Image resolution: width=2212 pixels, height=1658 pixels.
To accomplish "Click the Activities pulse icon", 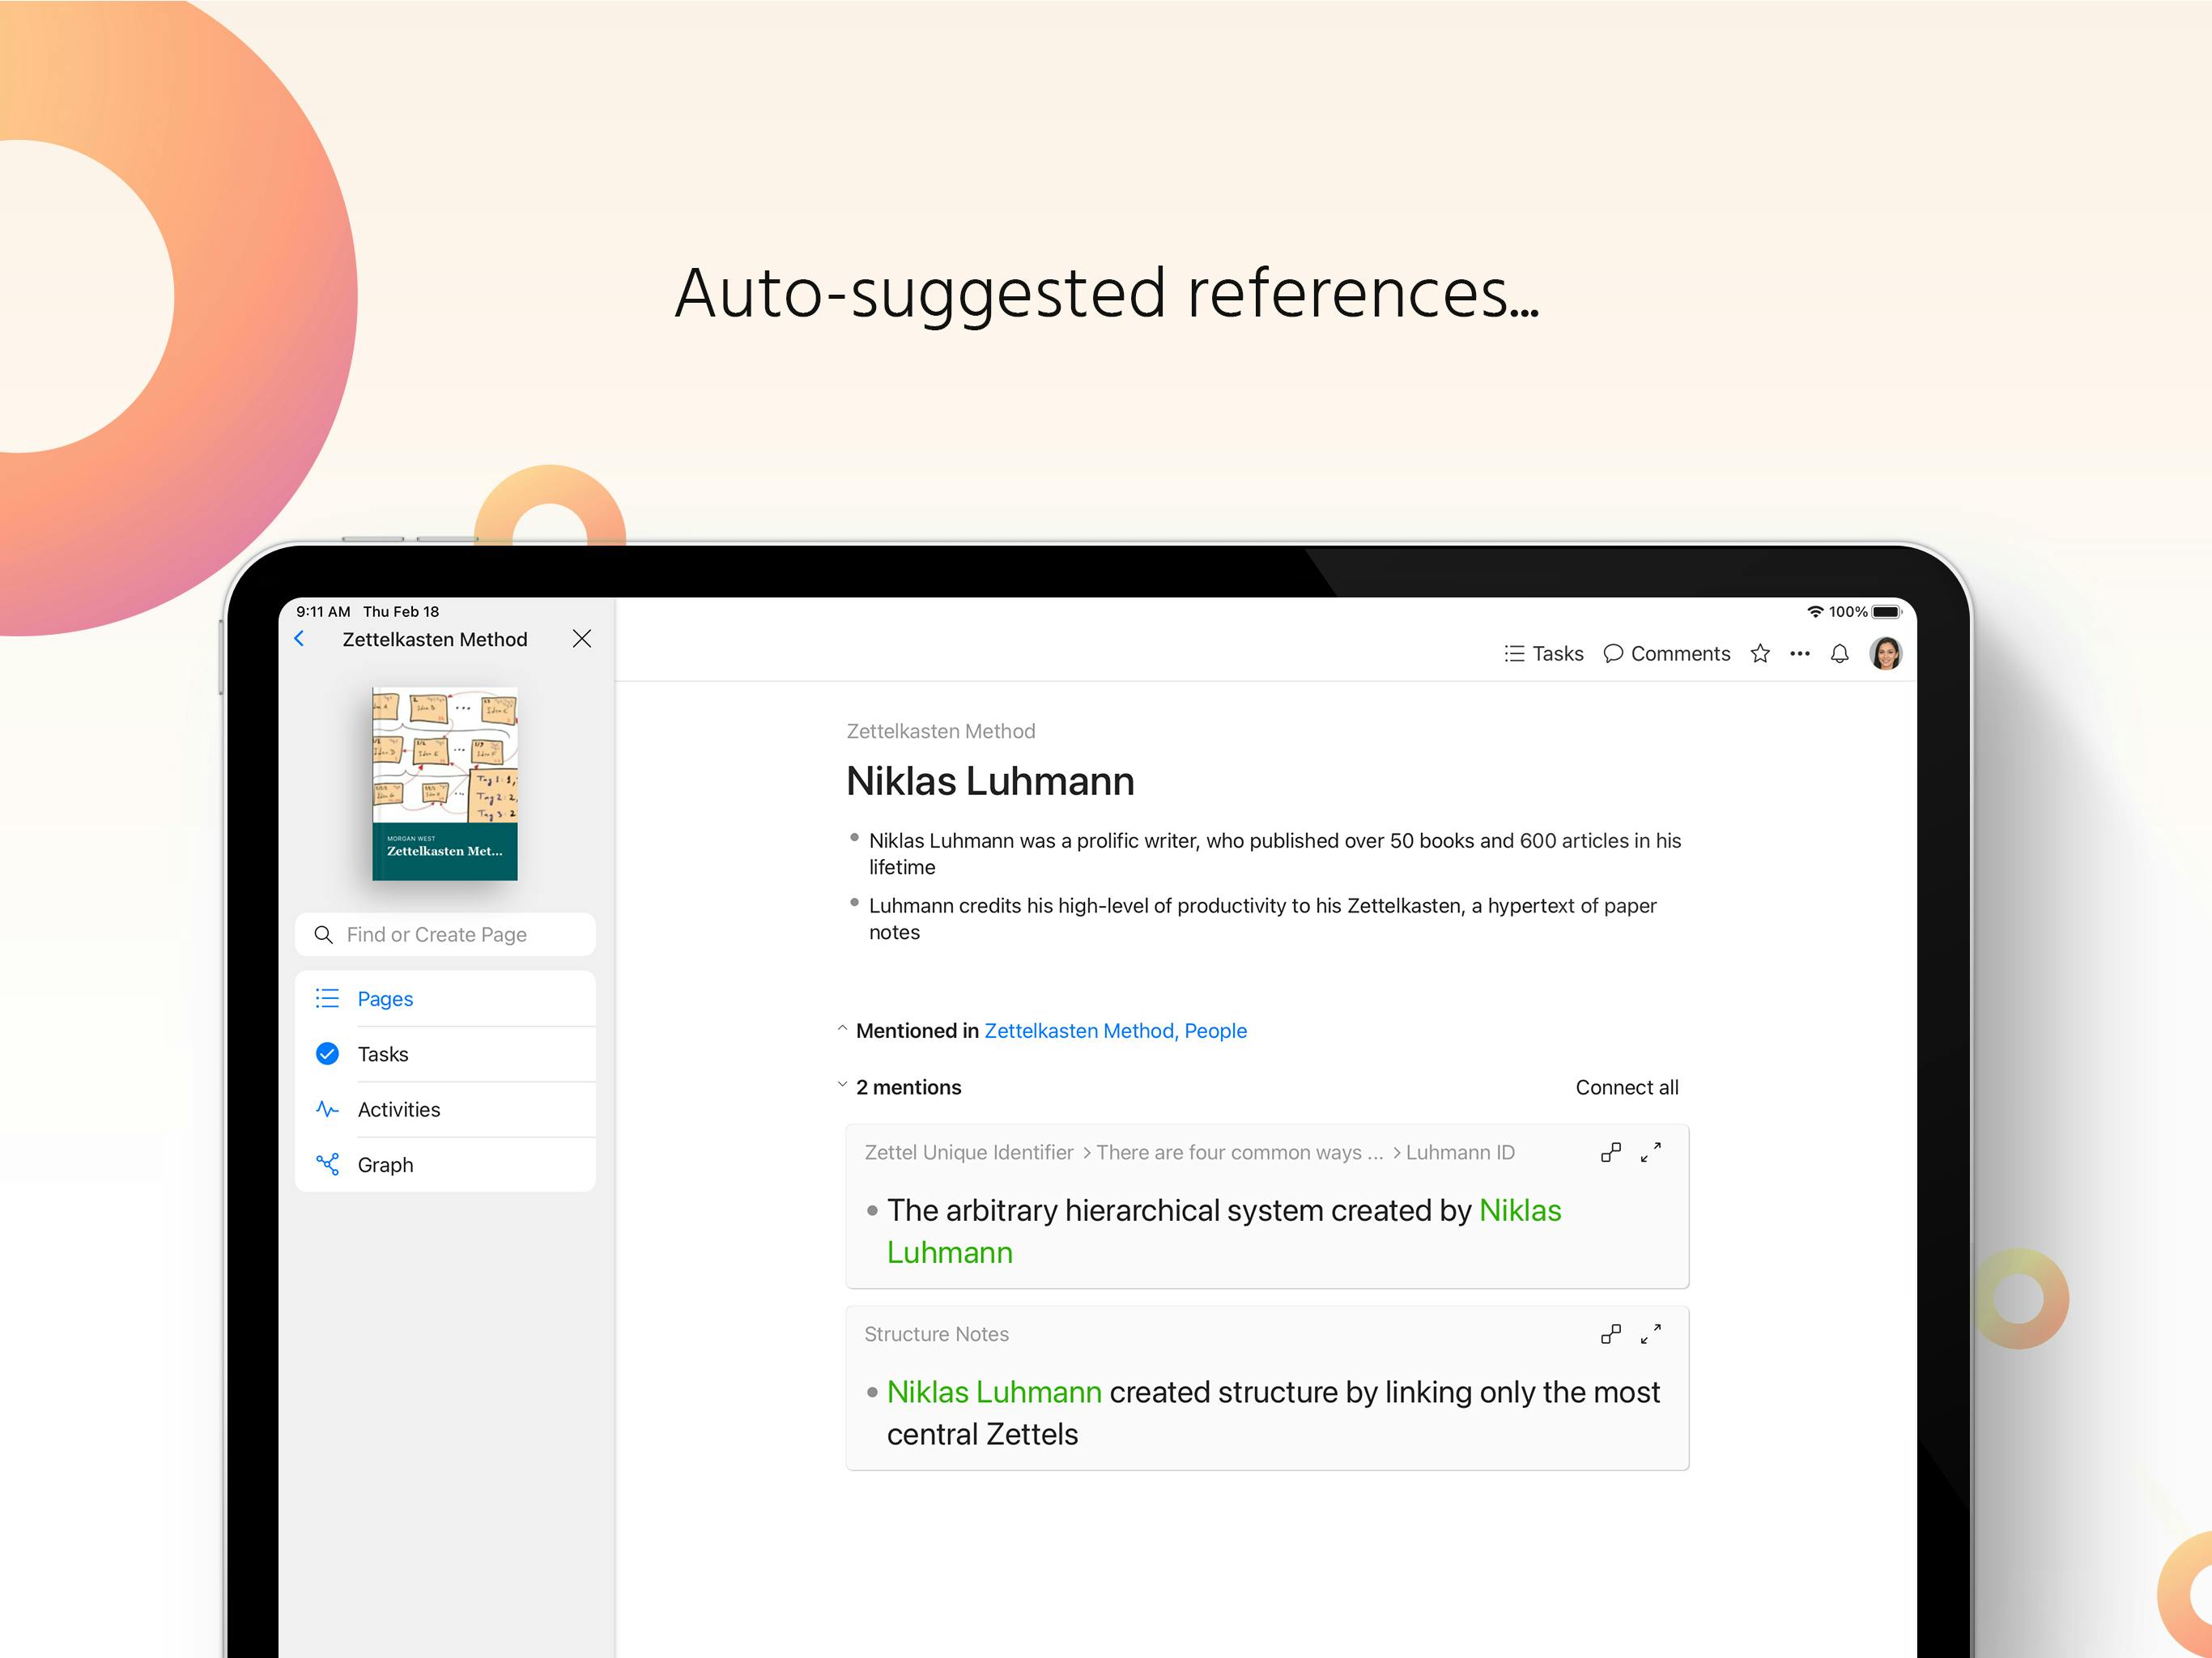I will click(327, 1109).
